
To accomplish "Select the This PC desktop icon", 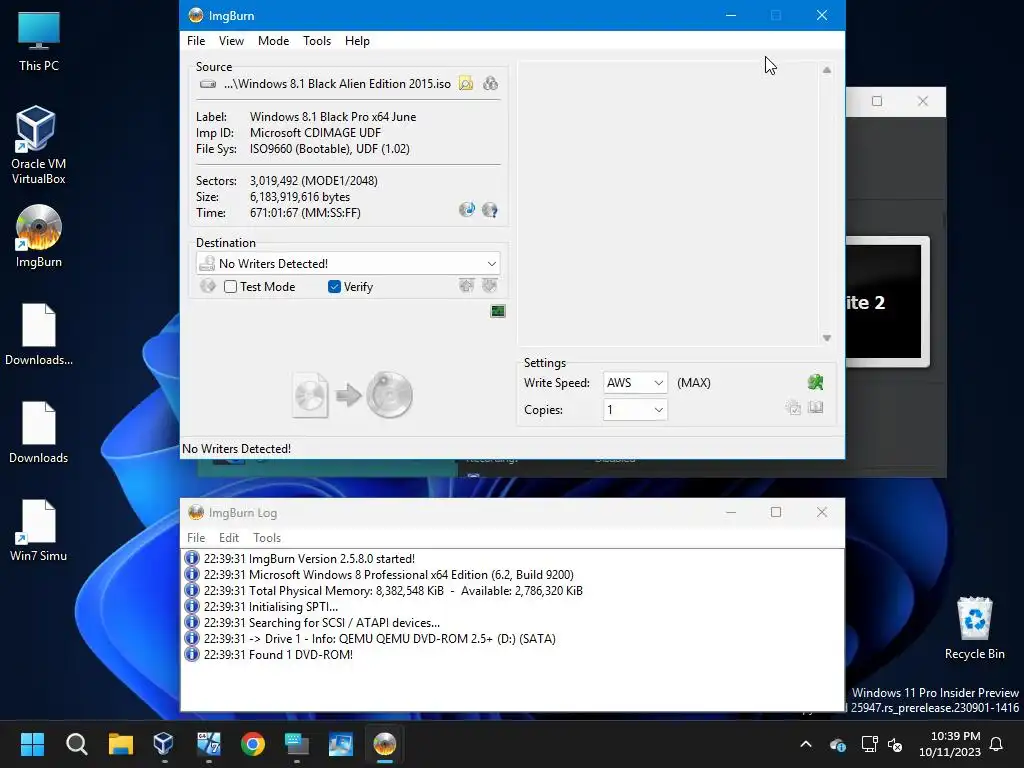I will 39,41.
